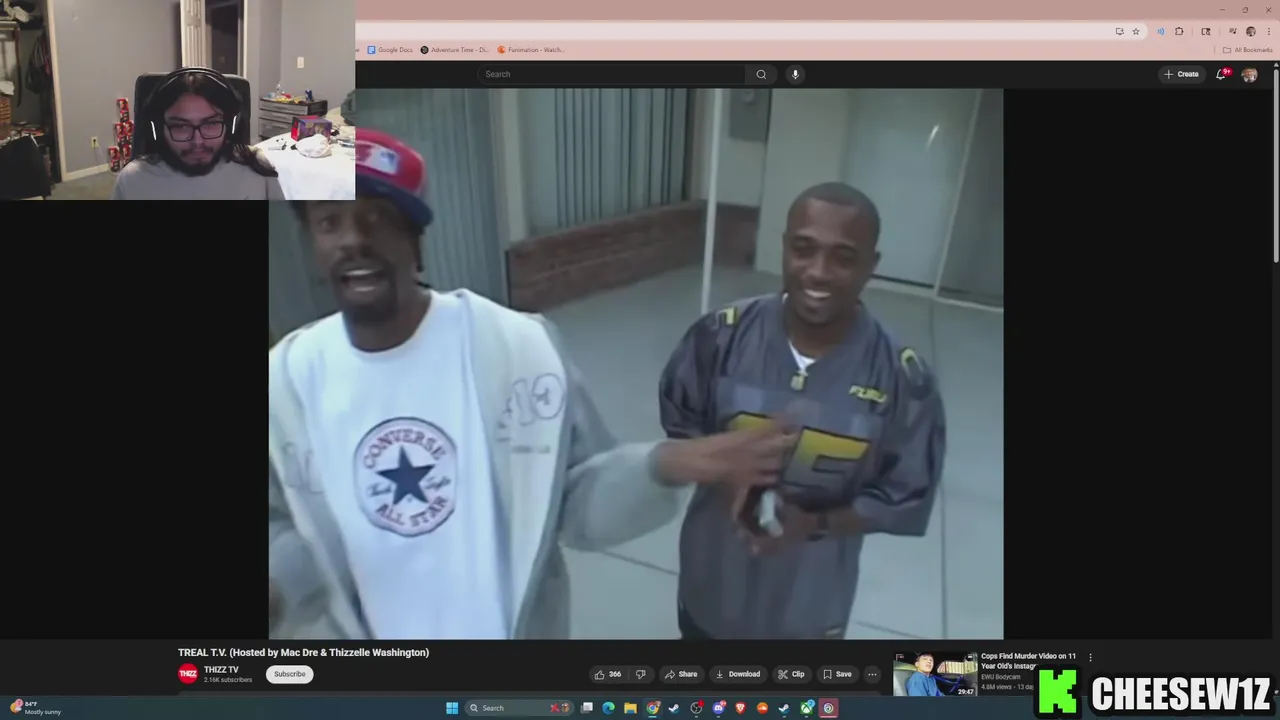
Task: Open SoundCloud from the taskbar
Action: click(763, 708)
